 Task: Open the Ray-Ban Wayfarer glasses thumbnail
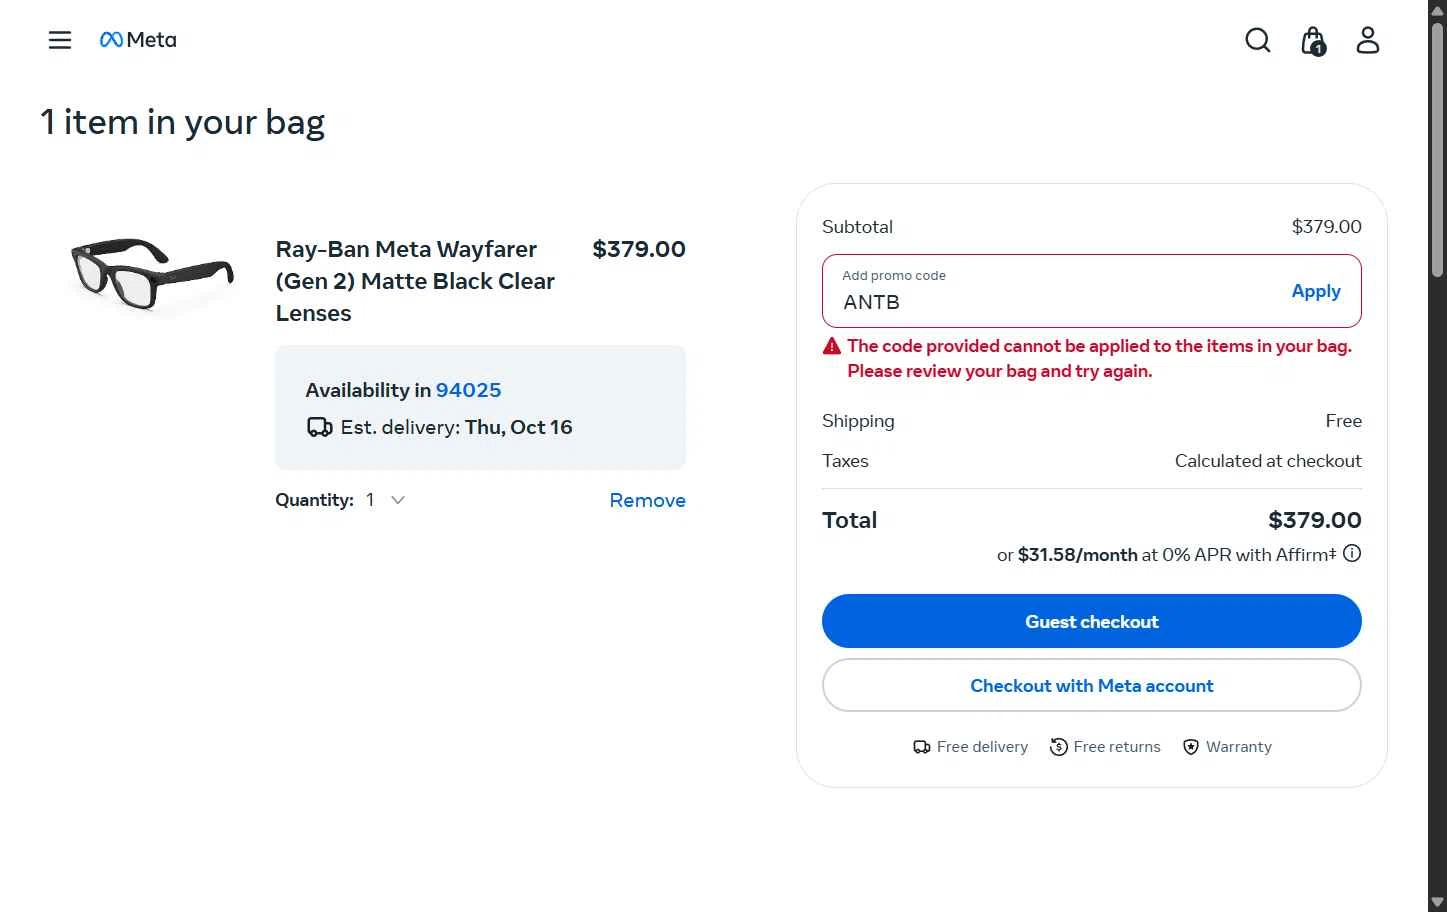(152, 274)
